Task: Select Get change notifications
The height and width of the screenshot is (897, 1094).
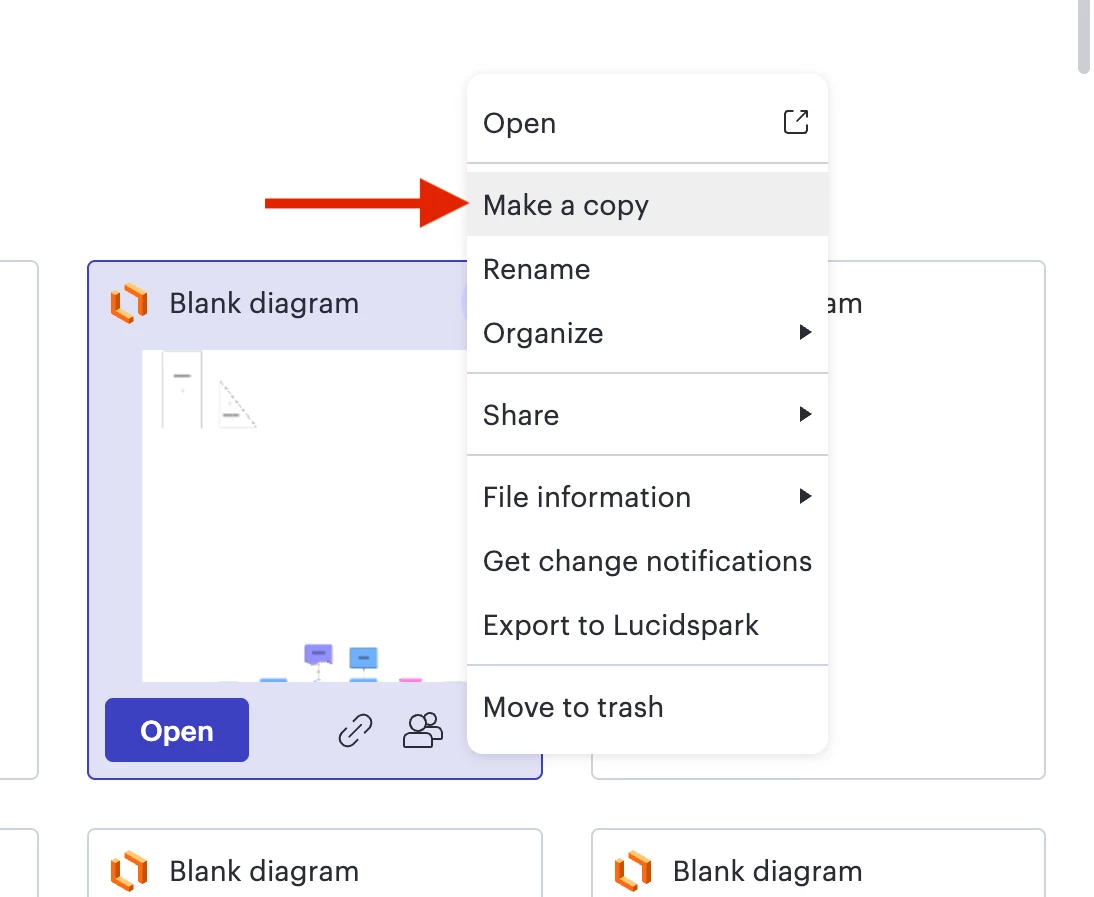Action: pos(647,561)
